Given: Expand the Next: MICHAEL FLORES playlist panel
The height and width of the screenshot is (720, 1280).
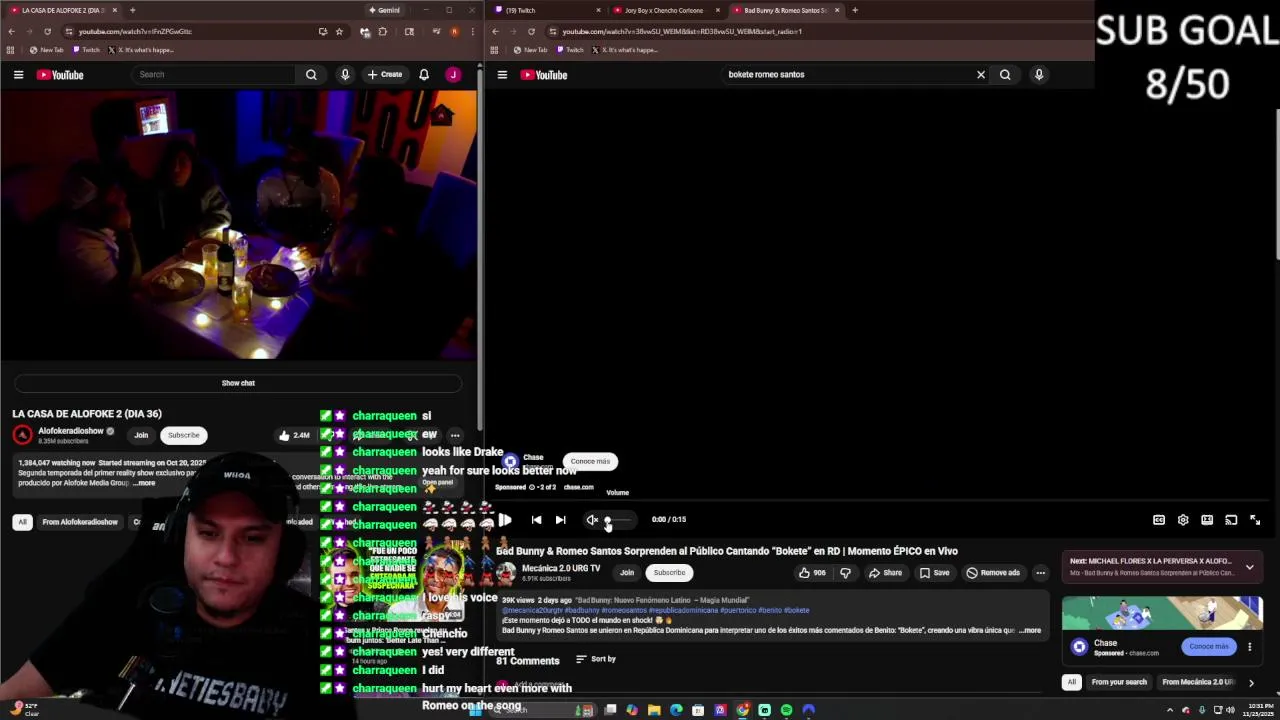Looking at the screenshot, I should pyautogui.click(x=1249, y=567).
